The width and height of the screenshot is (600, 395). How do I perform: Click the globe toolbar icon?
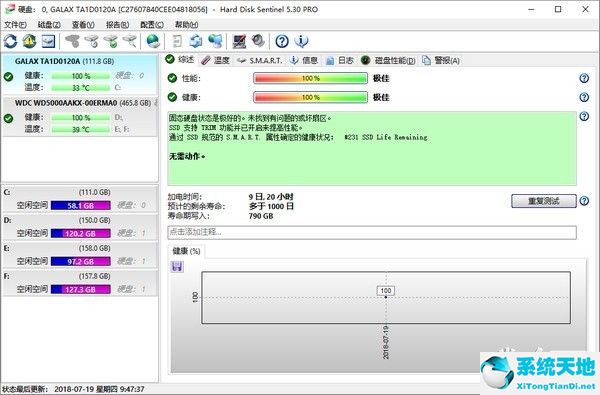(153, 41)
